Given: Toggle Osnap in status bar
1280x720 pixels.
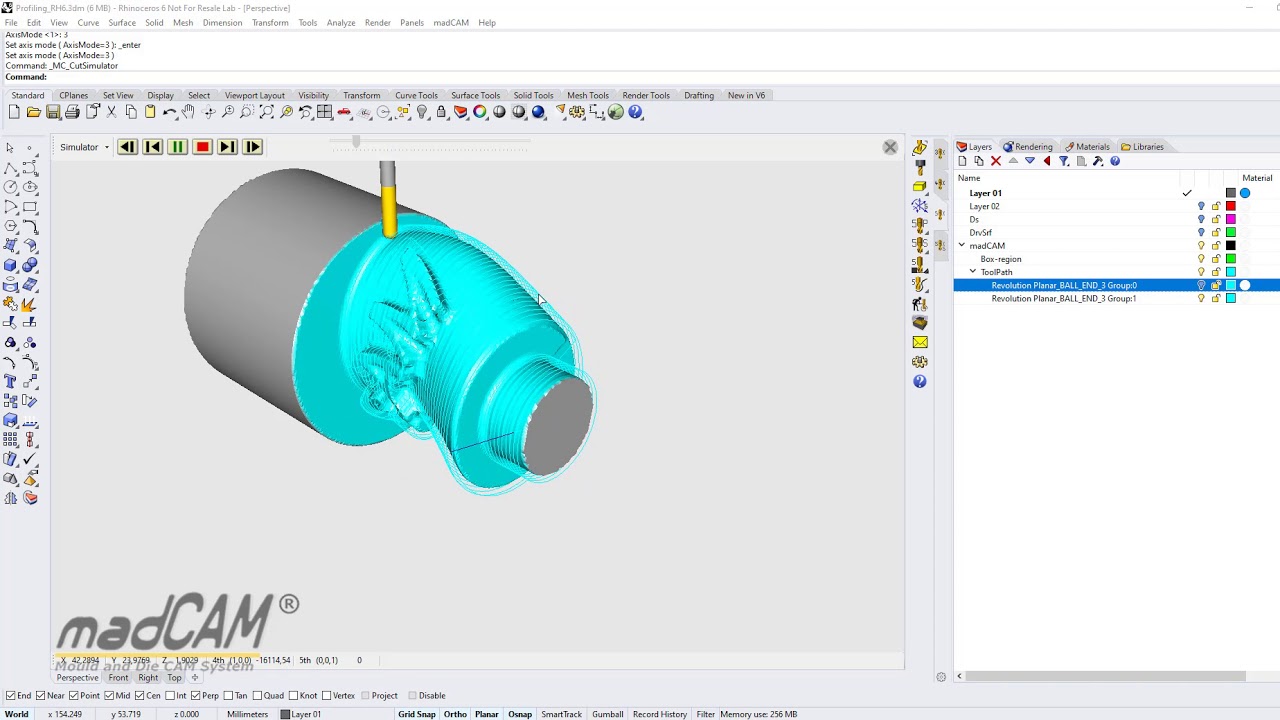Looking at the screenshot, I should (520, 714).
